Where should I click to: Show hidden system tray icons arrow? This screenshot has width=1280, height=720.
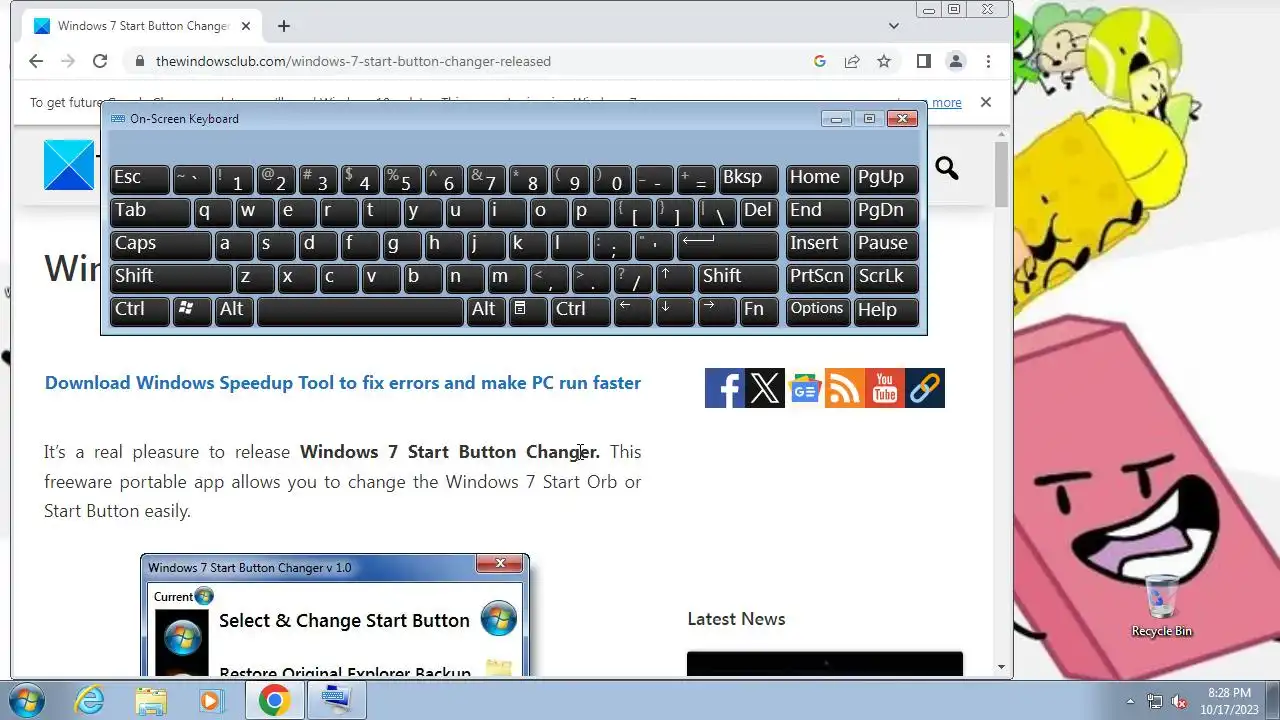1130,701
